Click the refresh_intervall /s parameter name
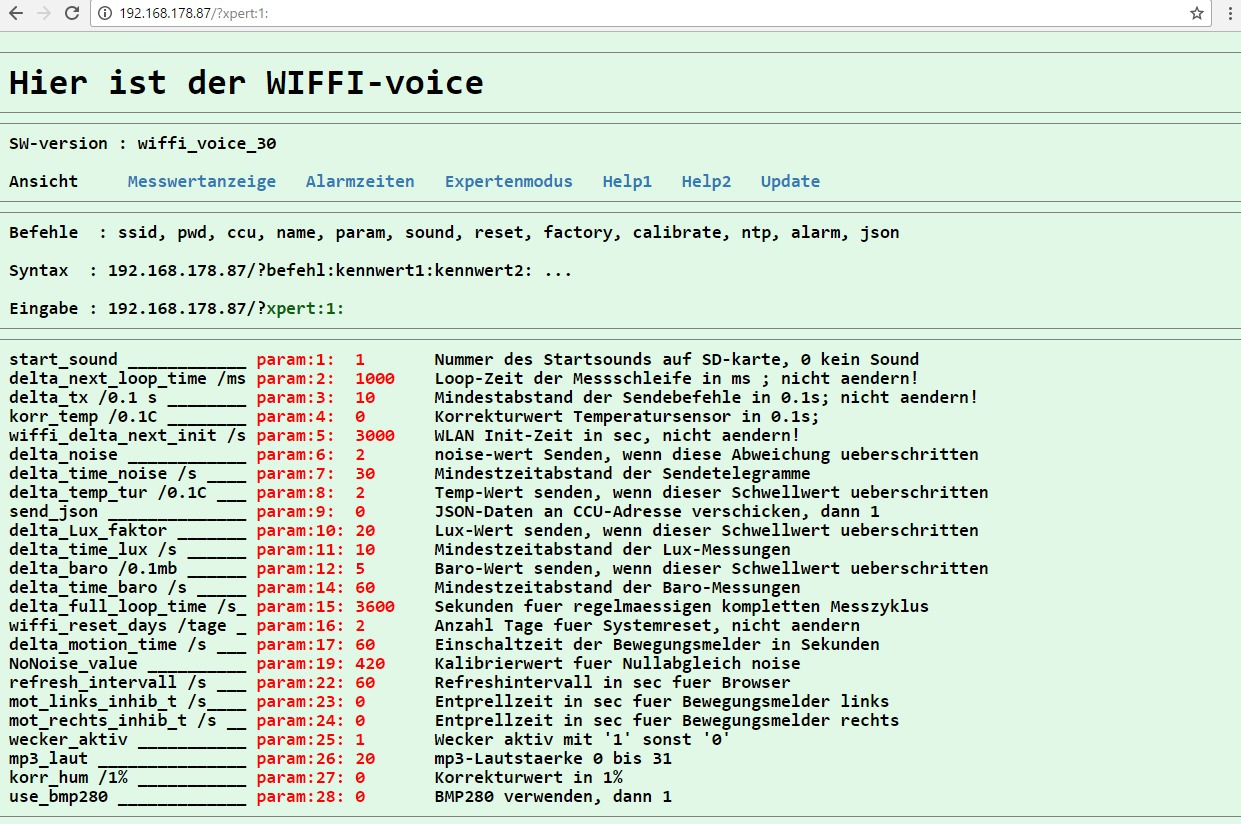This screenshot has height=824, width=1241. [108, 682]
